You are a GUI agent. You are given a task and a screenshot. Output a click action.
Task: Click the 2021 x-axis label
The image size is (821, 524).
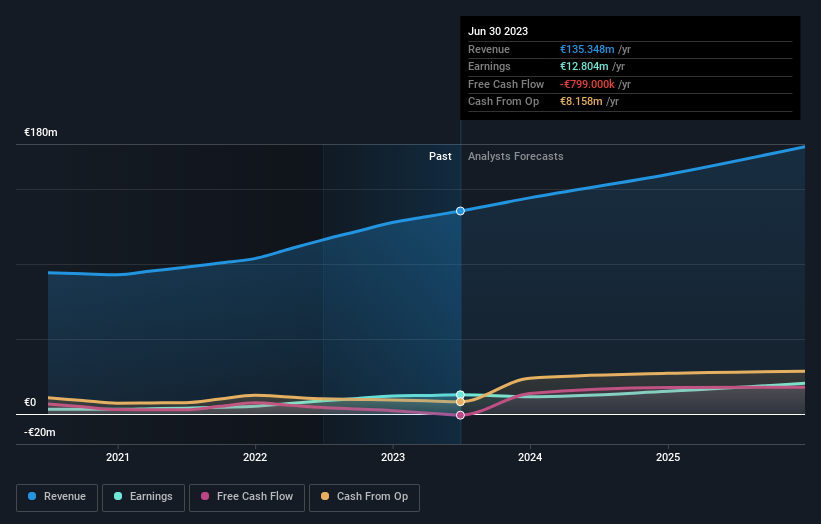tap(118, 457)
